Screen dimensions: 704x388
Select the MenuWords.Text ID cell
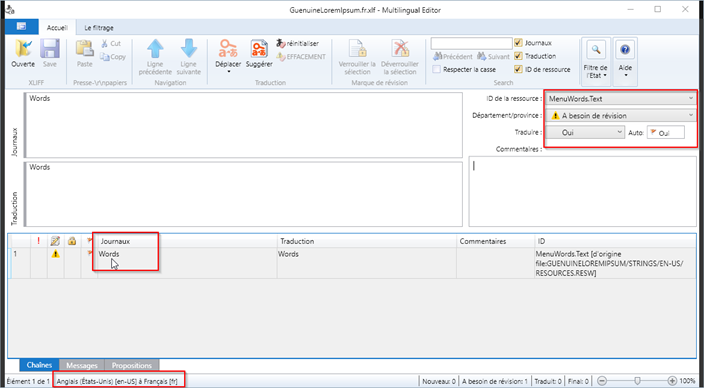[615, 263]
